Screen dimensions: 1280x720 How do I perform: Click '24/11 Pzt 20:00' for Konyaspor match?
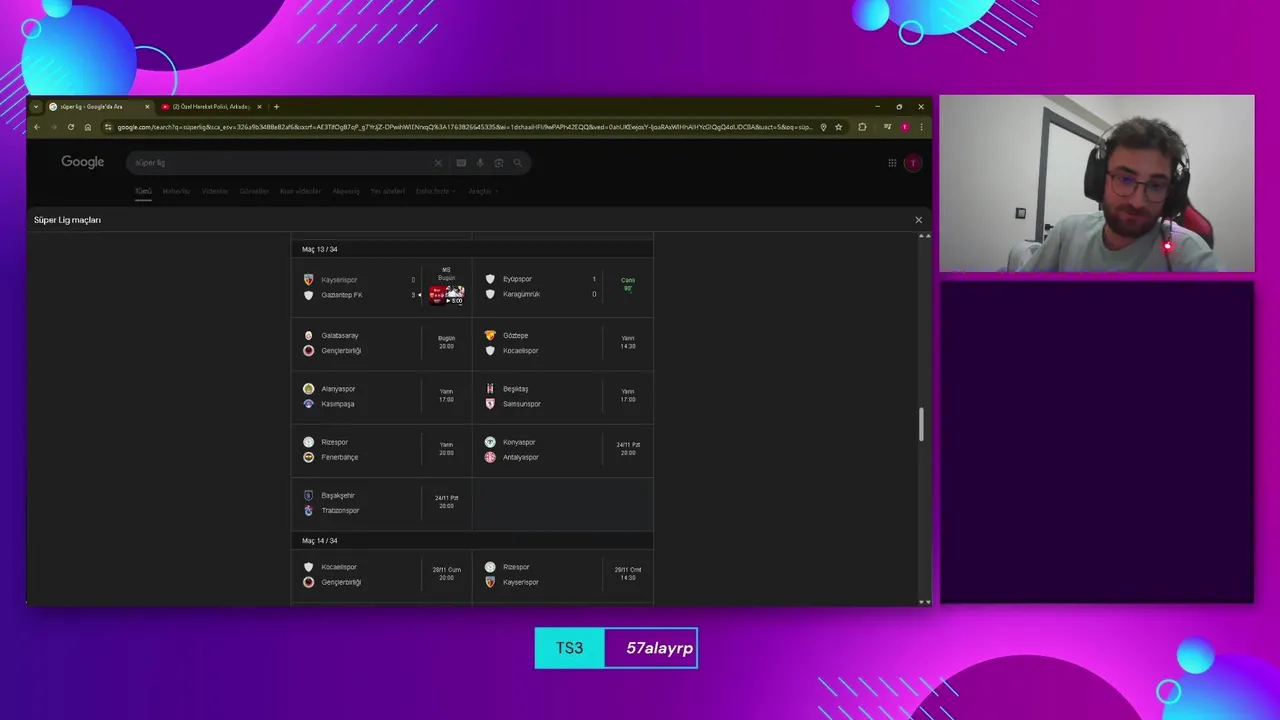point(628,449)
